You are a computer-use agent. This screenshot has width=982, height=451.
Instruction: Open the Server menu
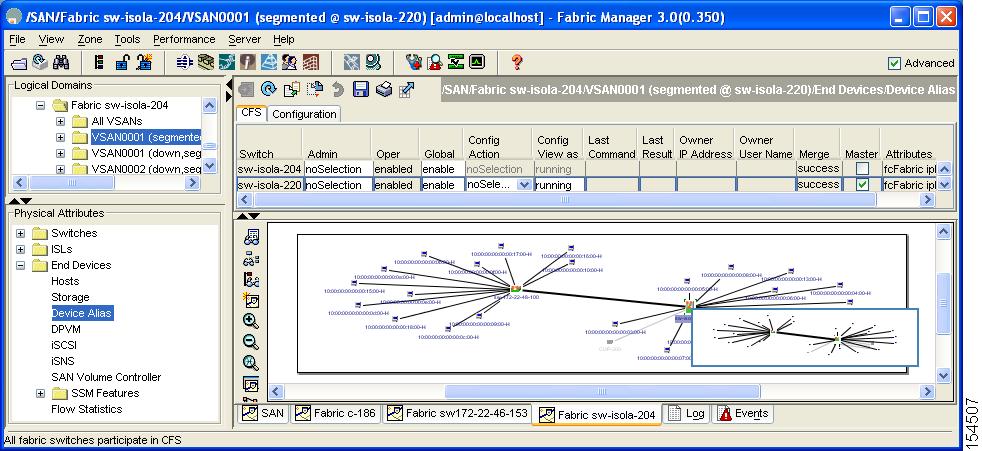(244, 39)
